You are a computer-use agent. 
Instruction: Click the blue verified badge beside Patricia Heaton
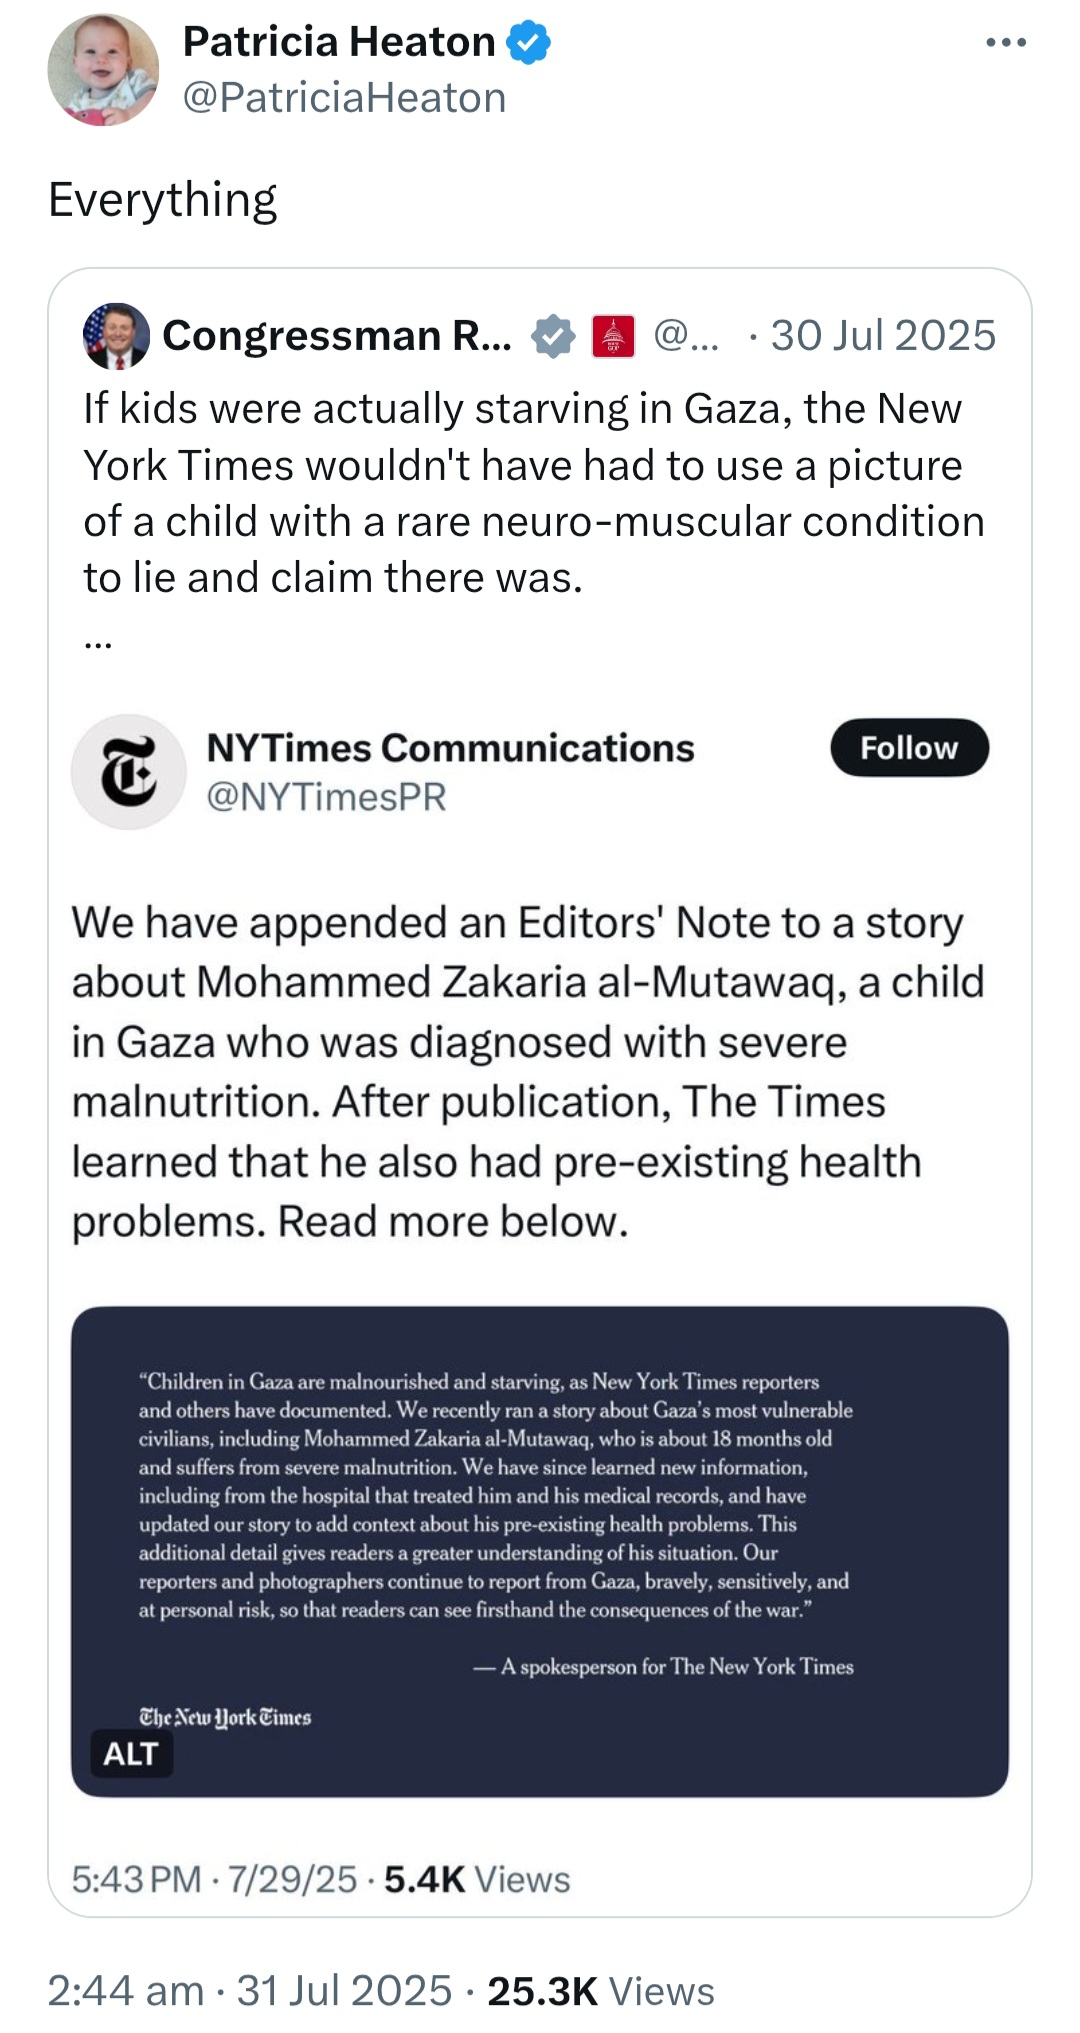click(x=528, y=43)
